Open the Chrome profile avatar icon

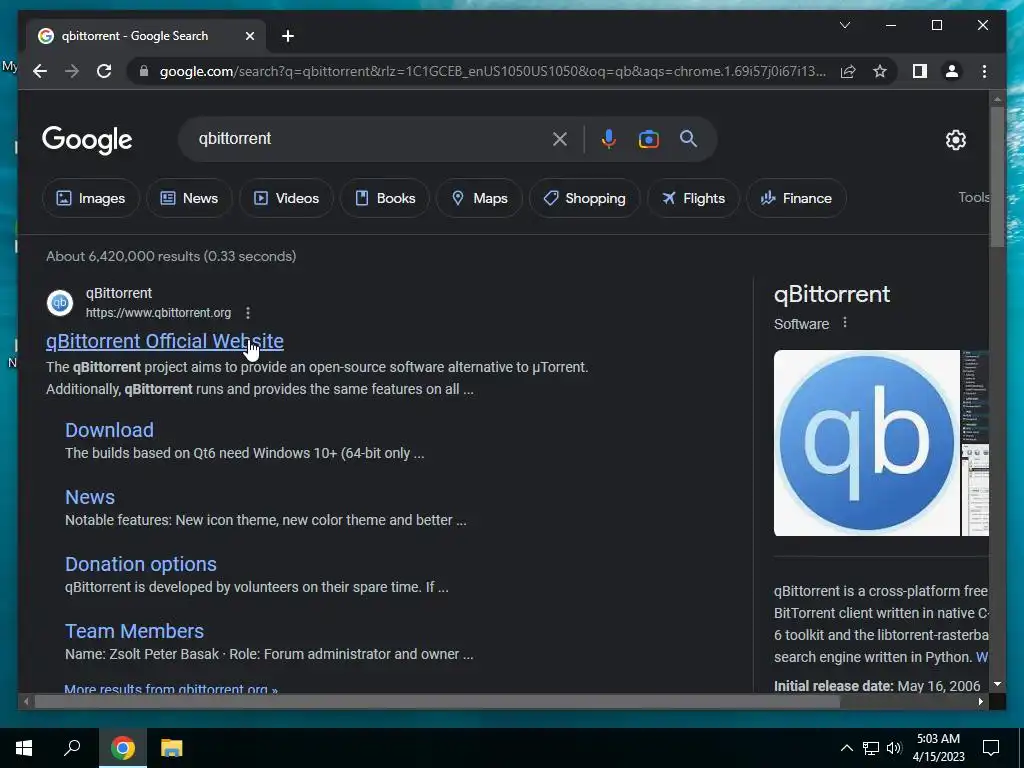pos(952,71)
